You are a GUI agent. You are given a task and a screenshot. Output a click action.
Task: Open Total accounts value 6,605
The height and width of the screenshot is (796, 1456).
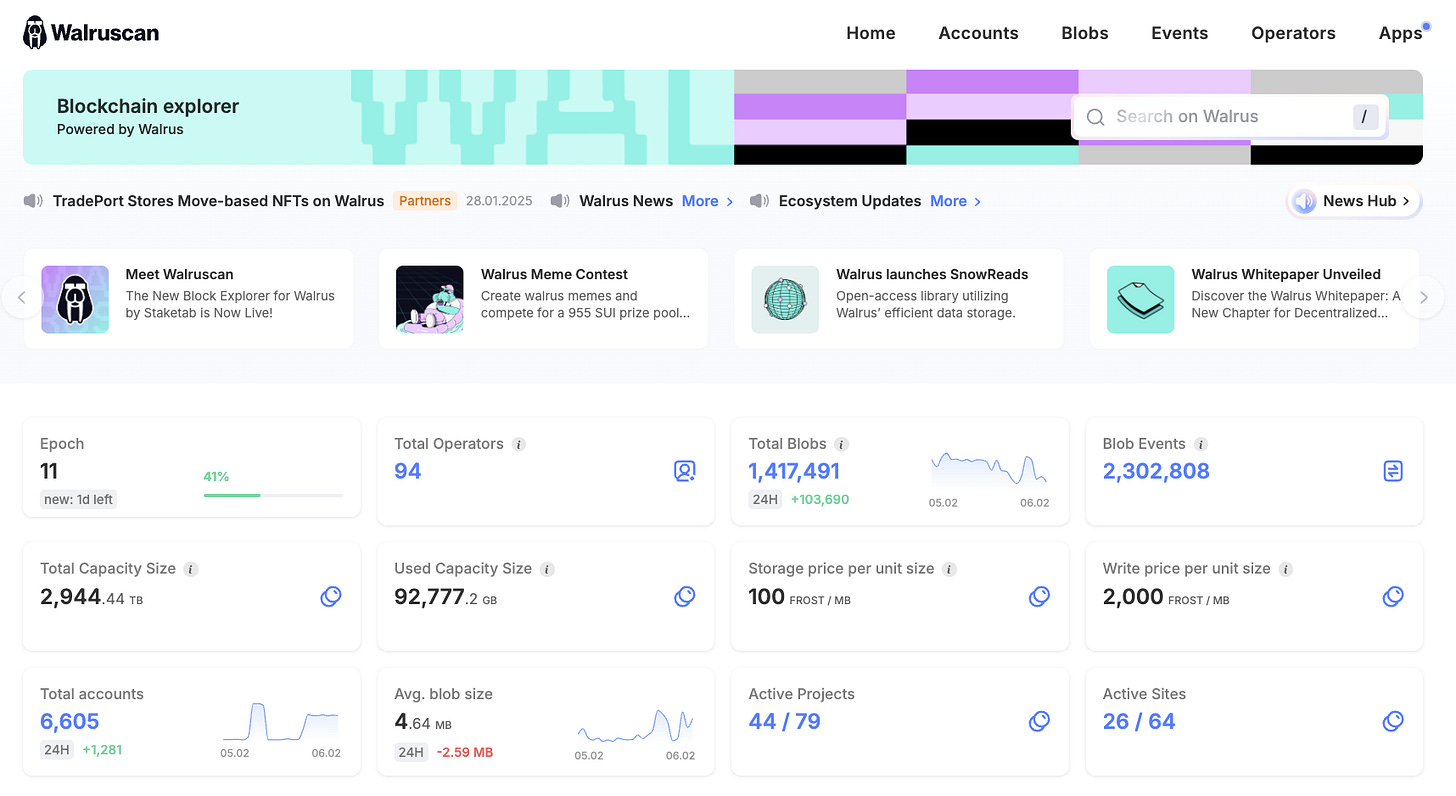point(69,721)
